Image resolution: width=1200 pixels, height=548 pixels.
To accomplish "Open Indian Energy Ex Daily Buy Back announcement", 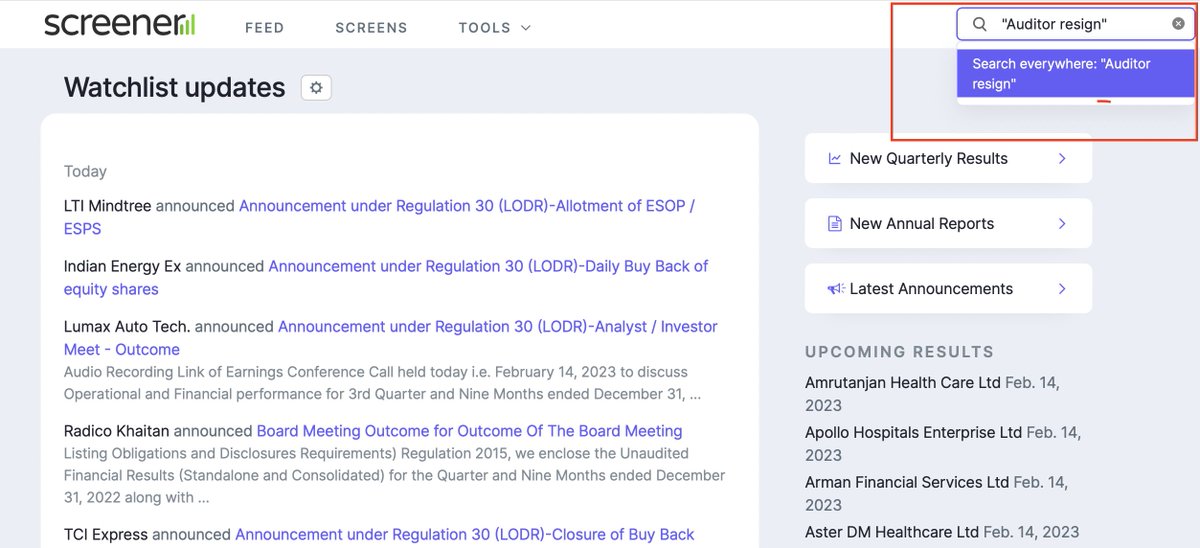I will click(386, 277).
